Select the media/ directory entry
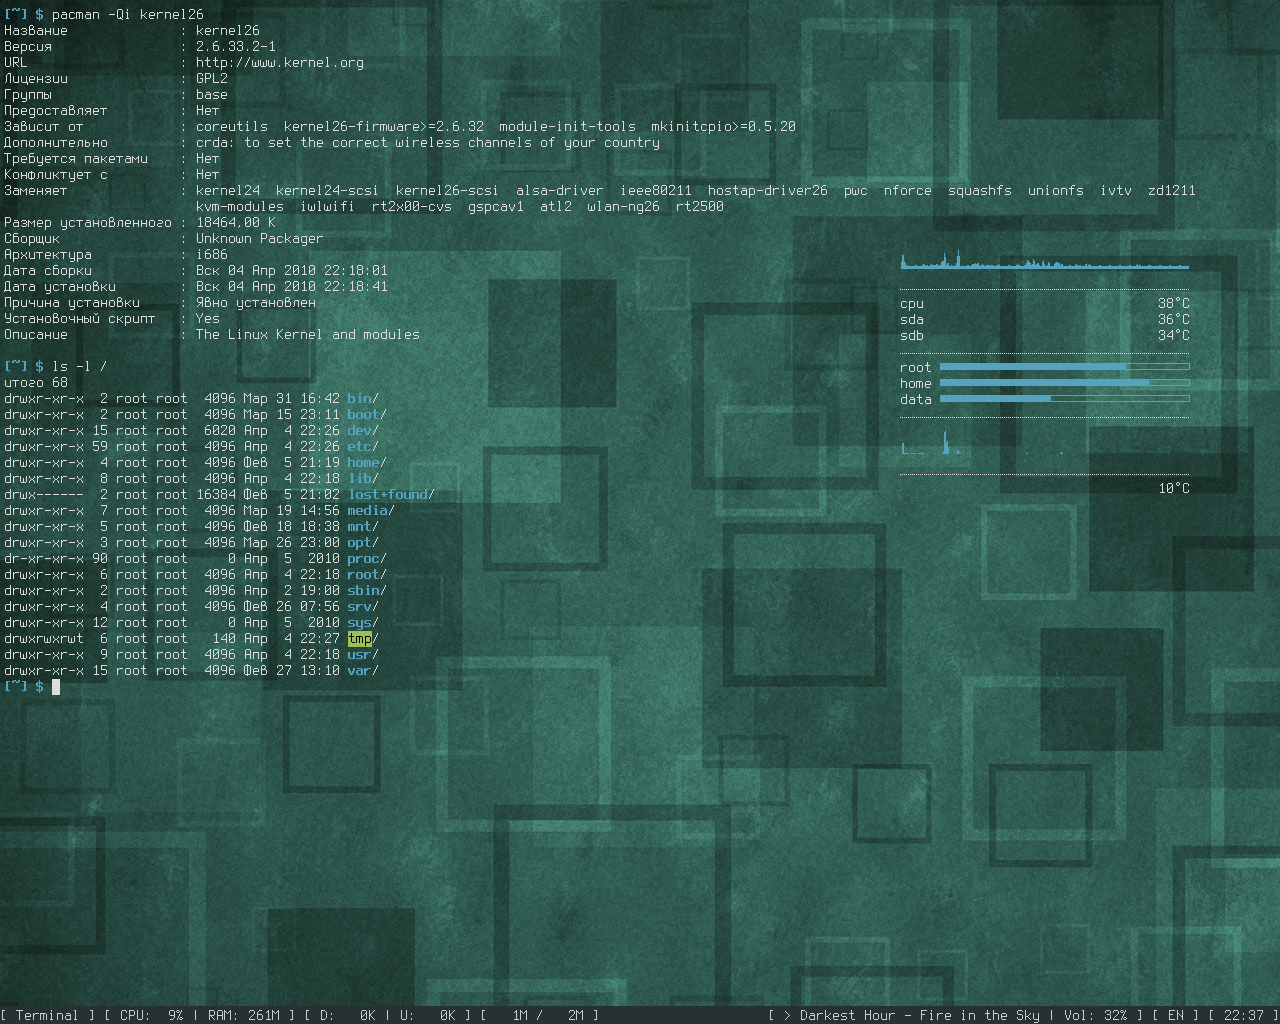Image resolution: width=1280 pixels, height=1024 pixels. (371, 510)
